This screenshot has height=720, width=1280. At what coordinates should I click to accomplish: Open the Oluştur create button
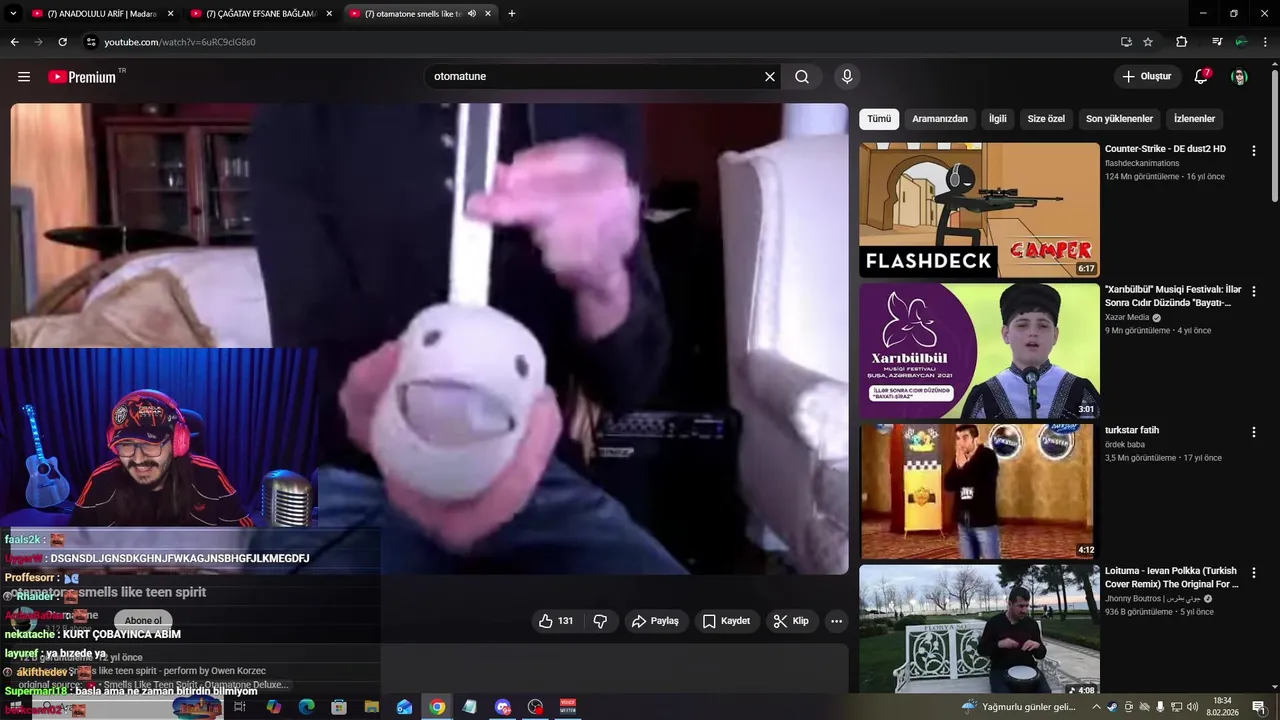[x=1146, y=77]
